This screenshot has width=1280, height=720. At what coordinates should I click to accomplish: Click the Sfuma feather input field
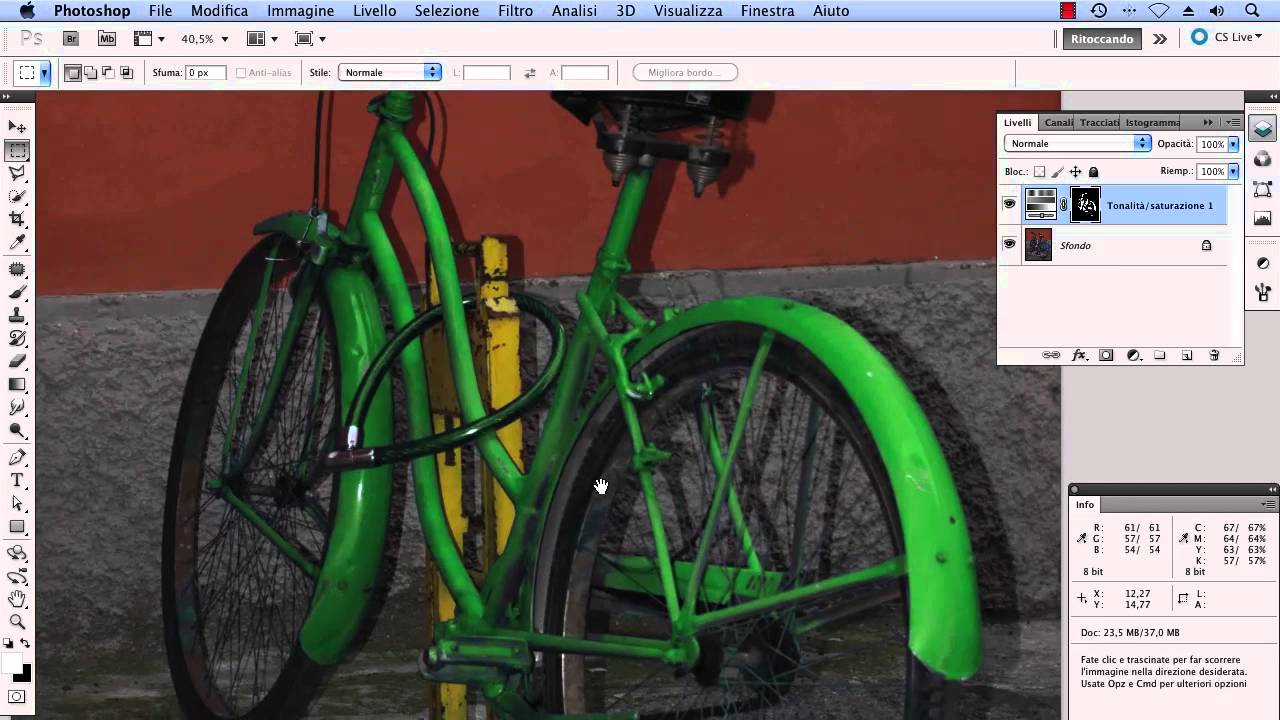click(206, 73)
